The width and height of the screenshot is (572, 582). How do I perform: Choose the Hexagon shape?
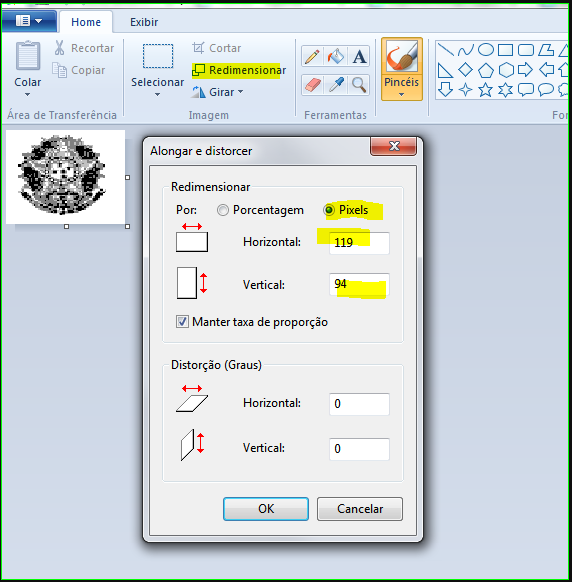click(x=506, y=70)
